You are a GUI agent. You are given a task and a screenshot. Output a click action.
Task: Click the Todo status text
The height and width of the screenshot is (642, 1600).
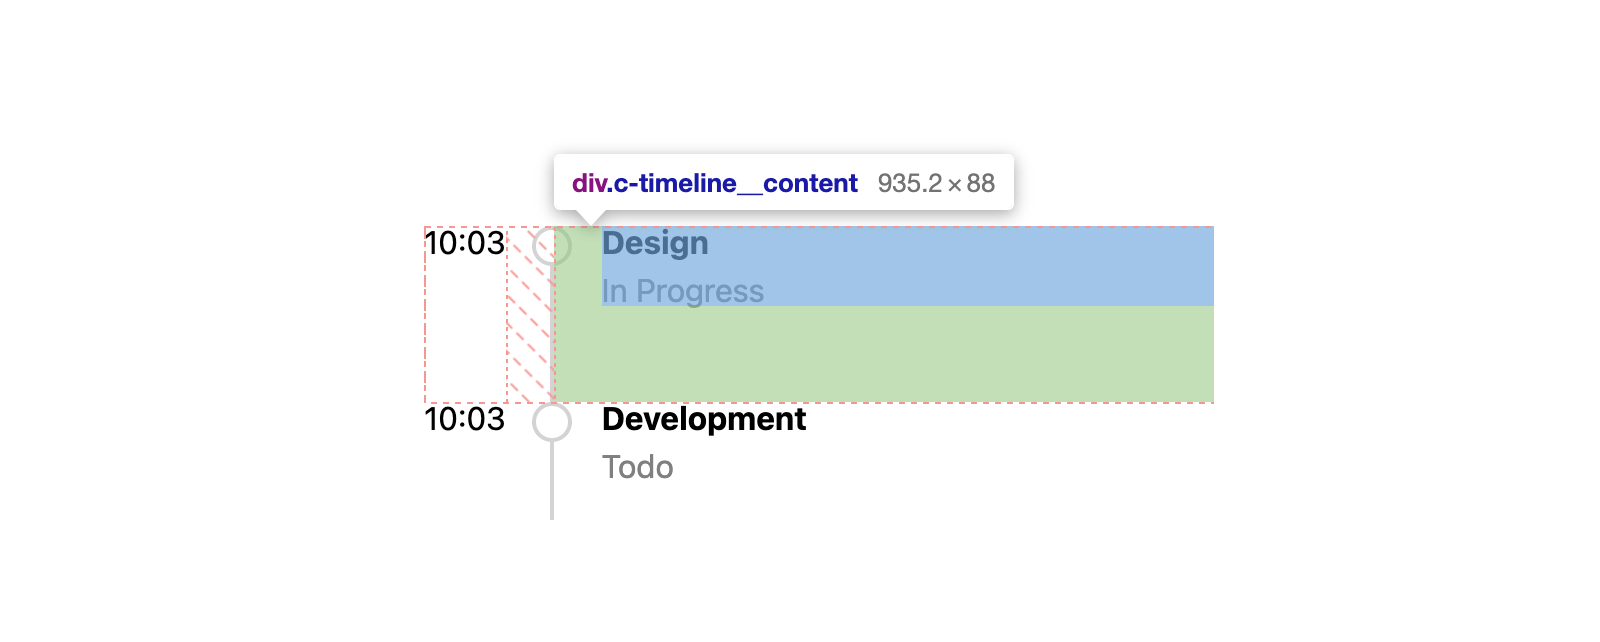[637, 467]
